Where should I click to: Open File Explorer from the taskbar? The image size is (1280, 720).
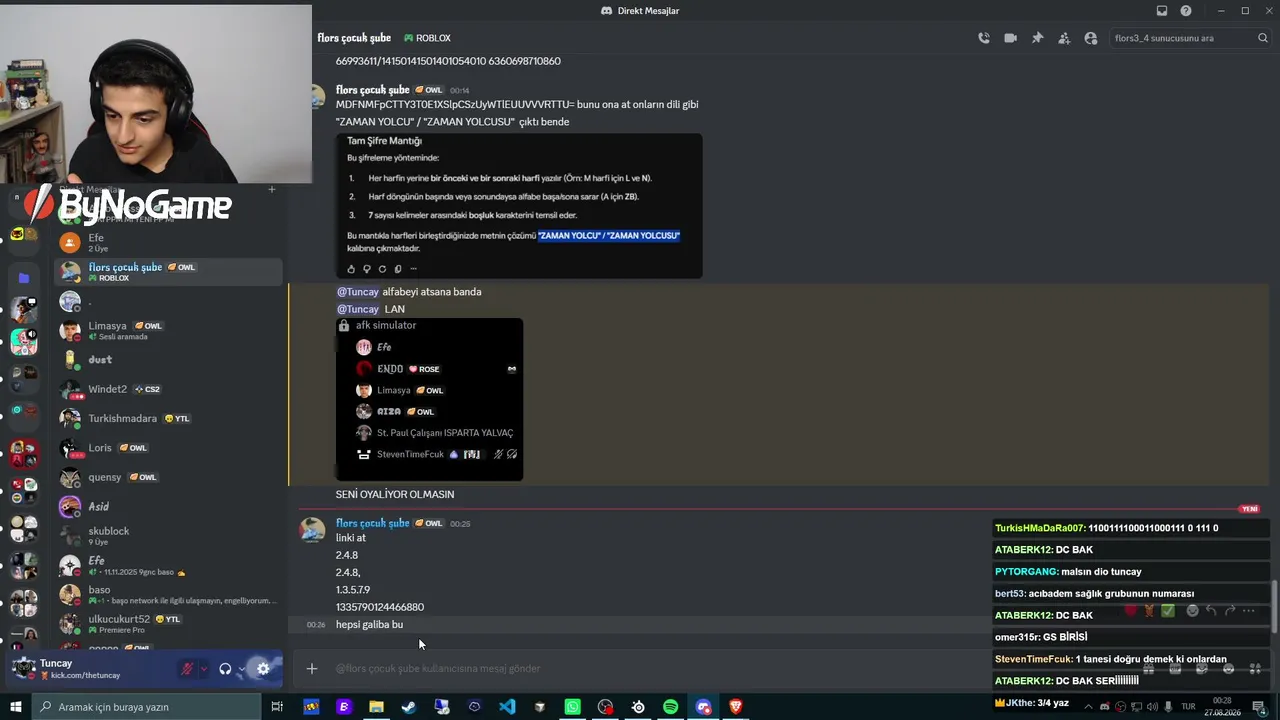[x=376, y=707]
